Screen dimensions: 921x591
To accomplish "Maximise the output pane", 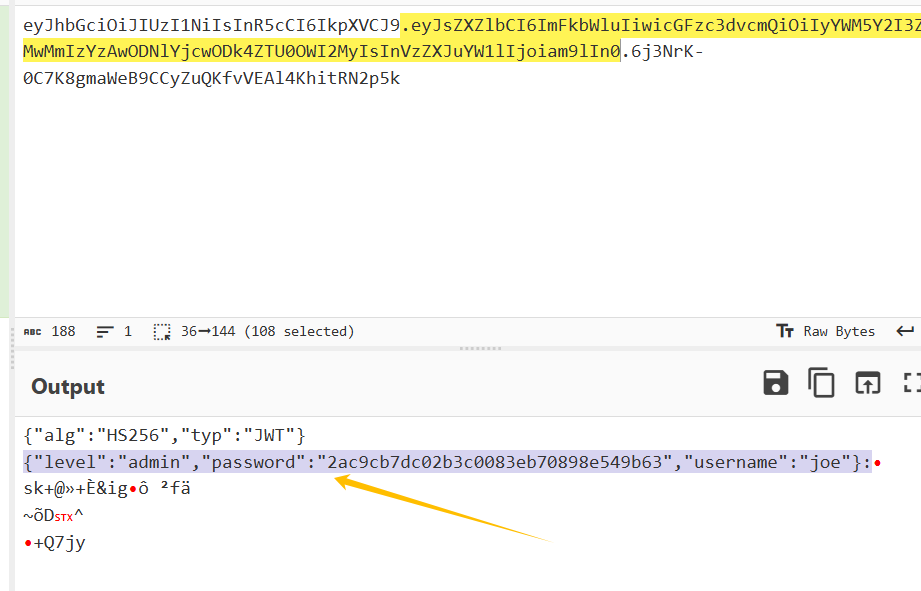I will (x=911, y=383).
